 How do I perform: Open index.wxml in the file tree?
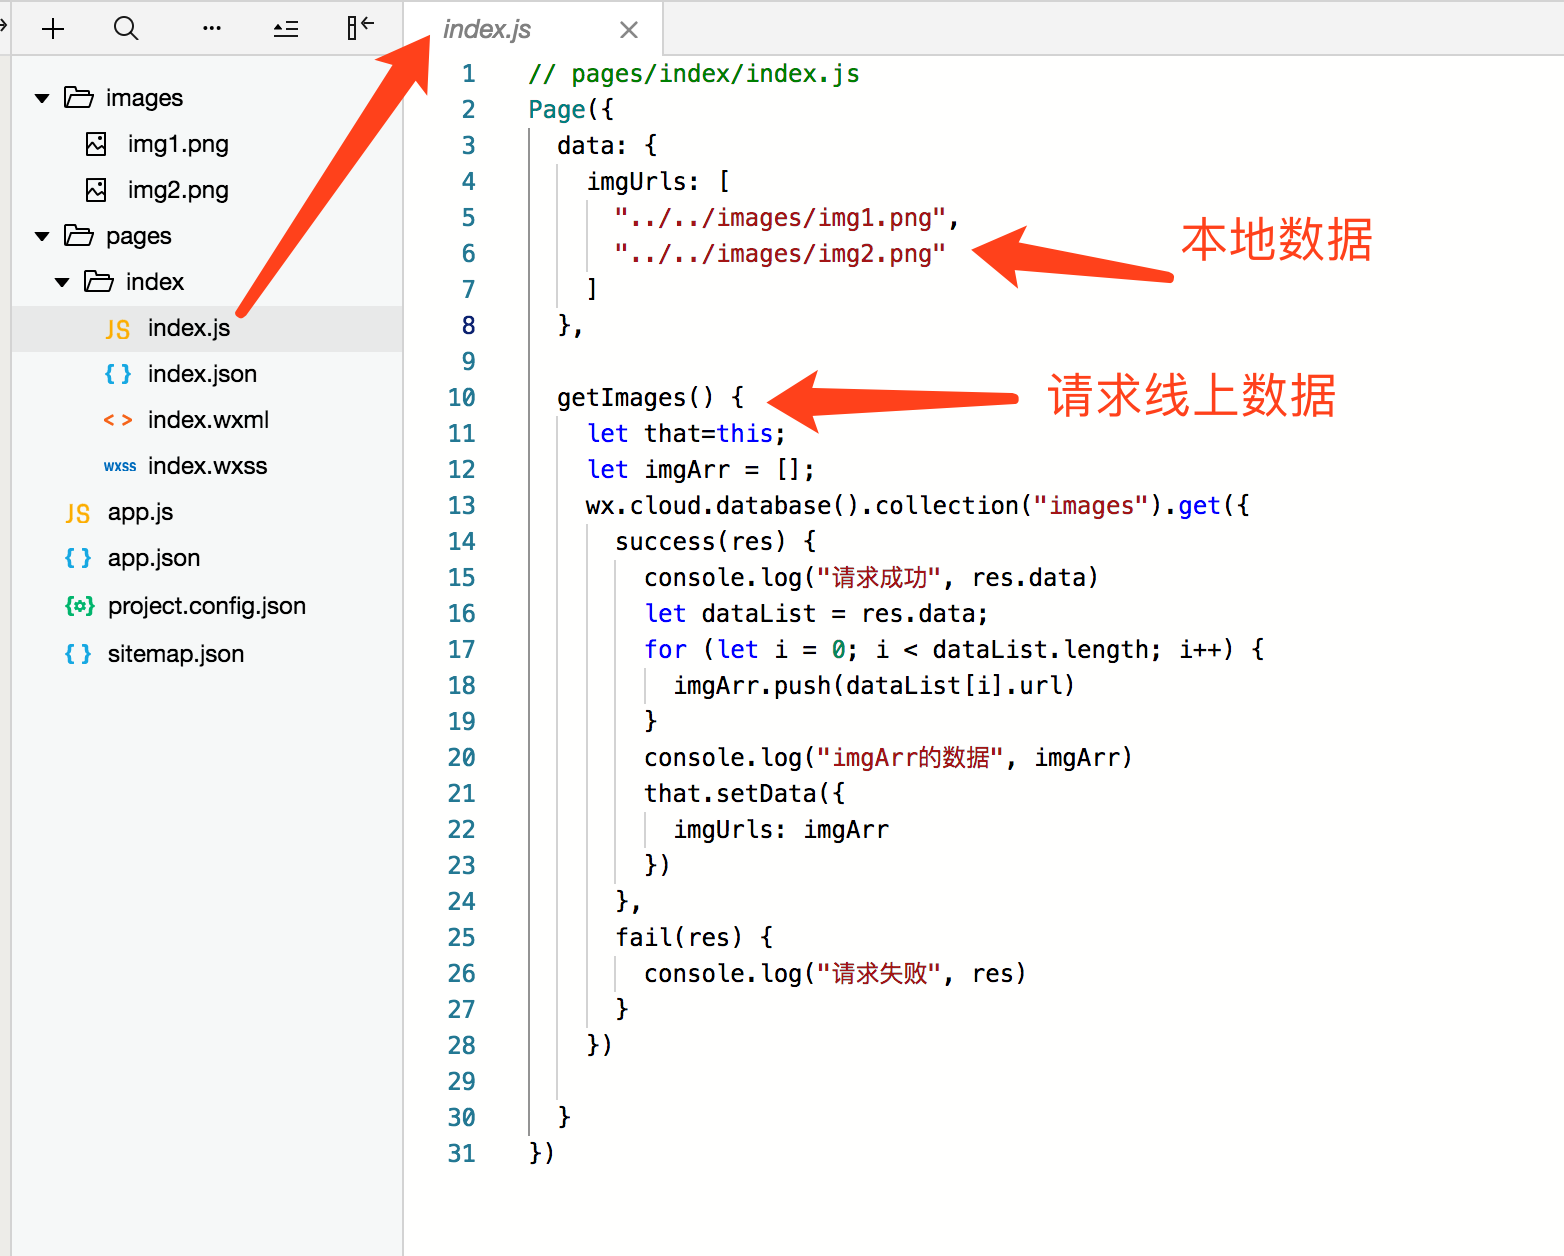pyautogui.click(x=208, y=420)
